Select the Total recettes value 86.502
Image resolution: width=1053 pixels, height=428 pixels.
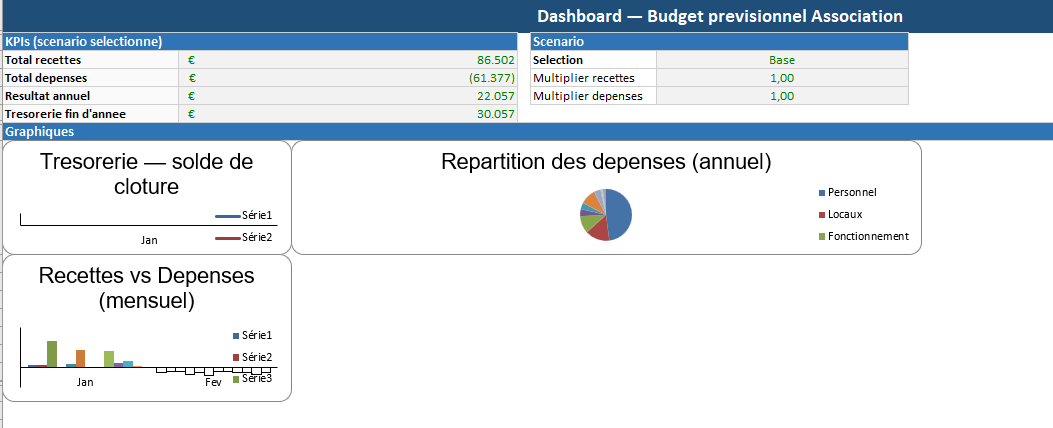coord(495,60)
